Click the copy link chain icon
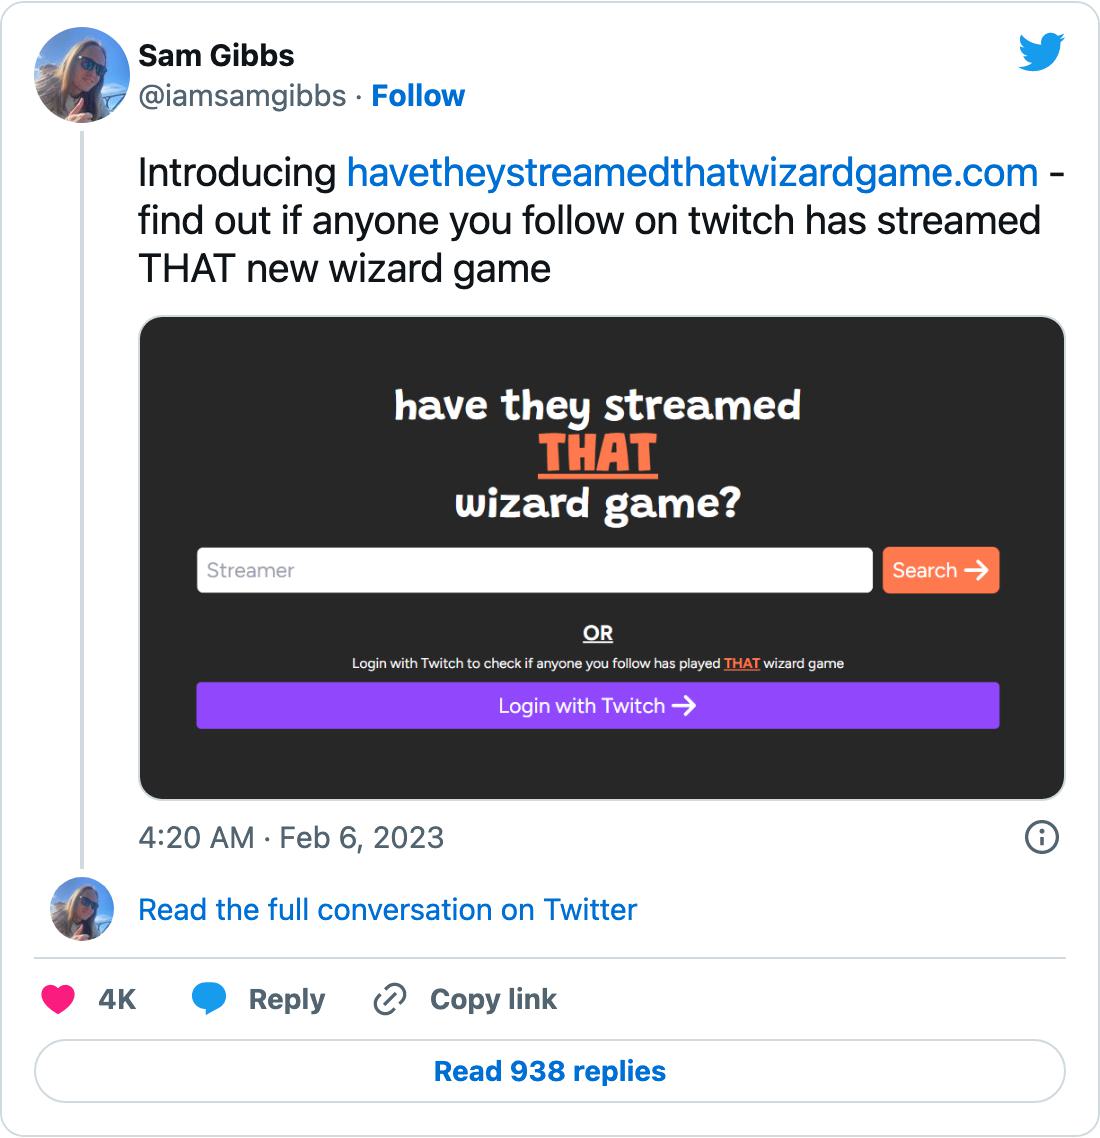The height and width of the screenshot is (1138, 1100). coord(389,999)
